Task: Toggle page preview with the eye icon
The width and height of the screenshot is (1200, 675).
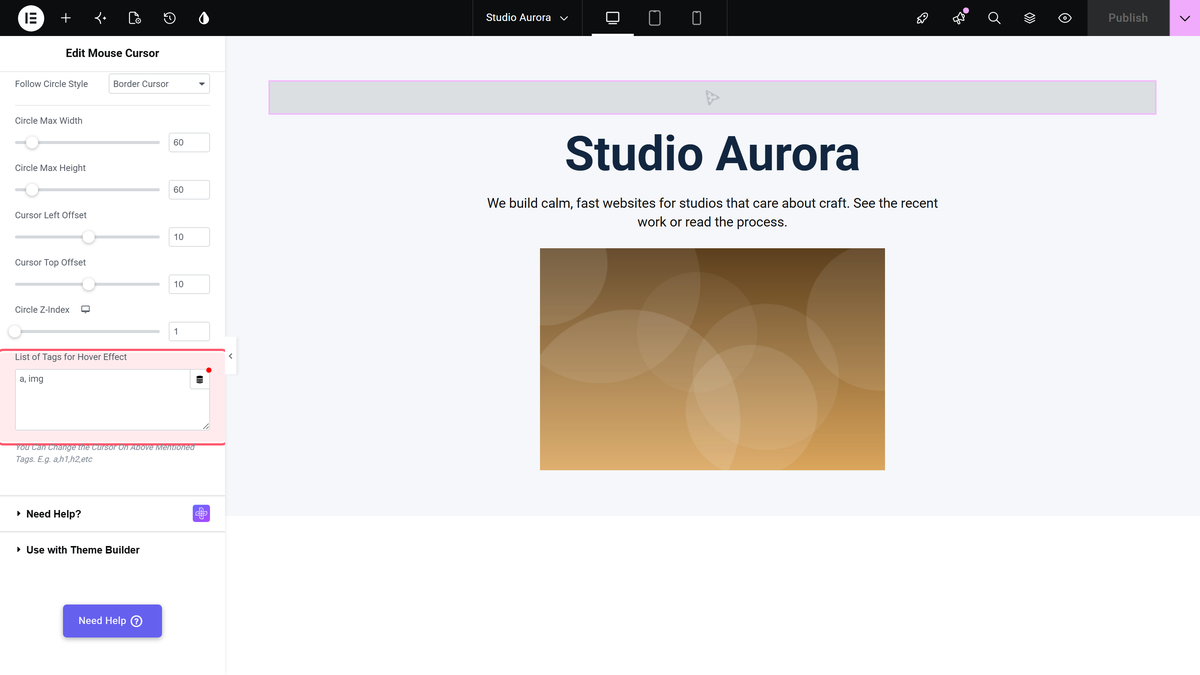Action: (x=1065, y=18)
